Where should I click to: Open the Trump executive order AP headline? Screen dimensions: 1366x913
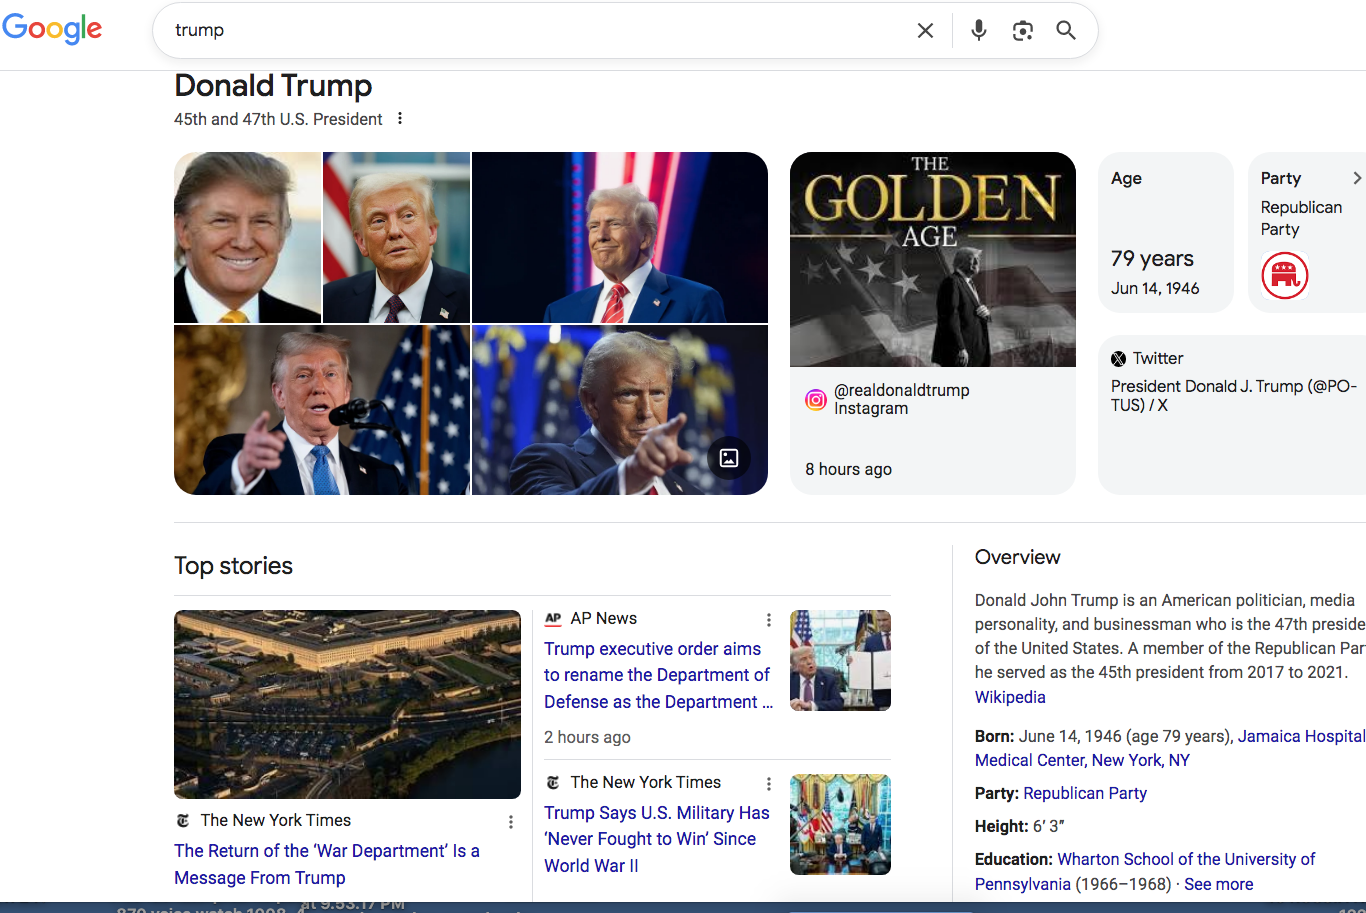point(659,675)
